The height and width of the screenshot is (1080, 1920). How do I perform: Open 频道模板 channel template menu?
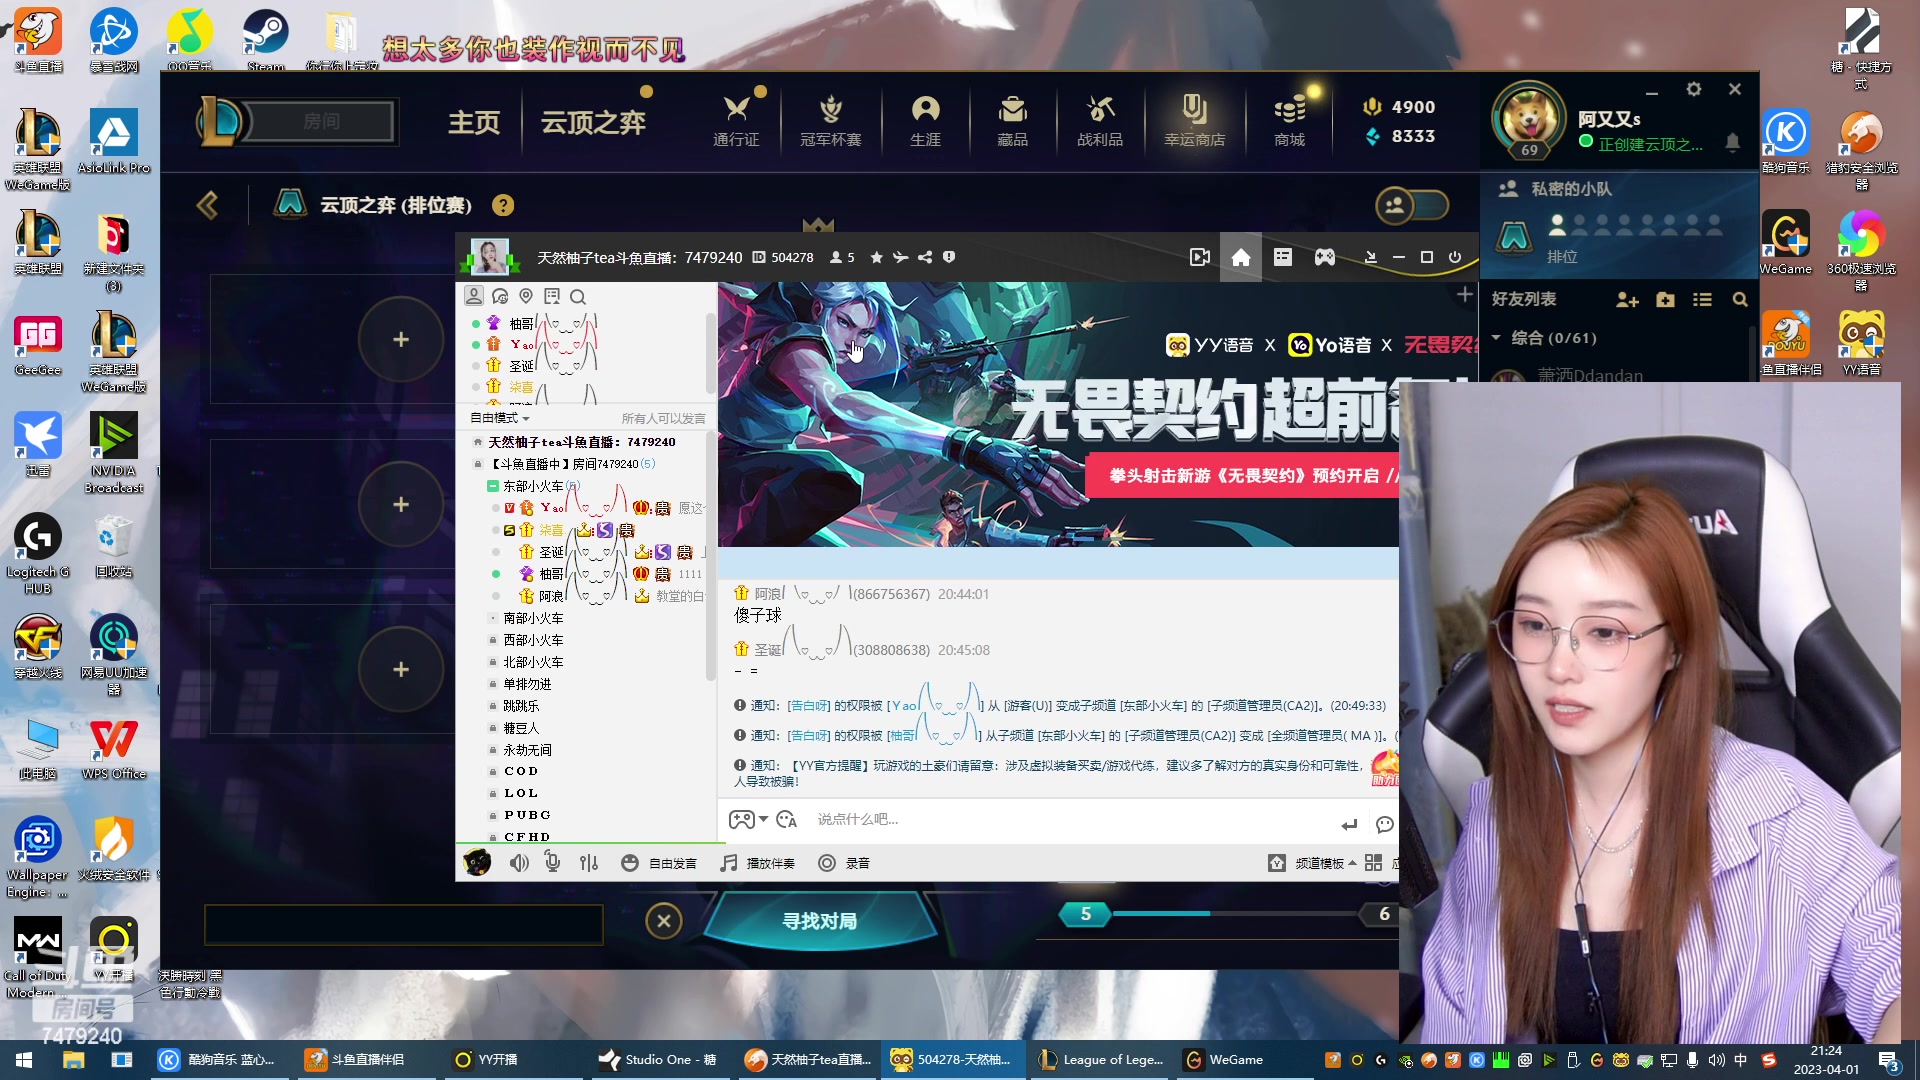tap(1313, 862)
